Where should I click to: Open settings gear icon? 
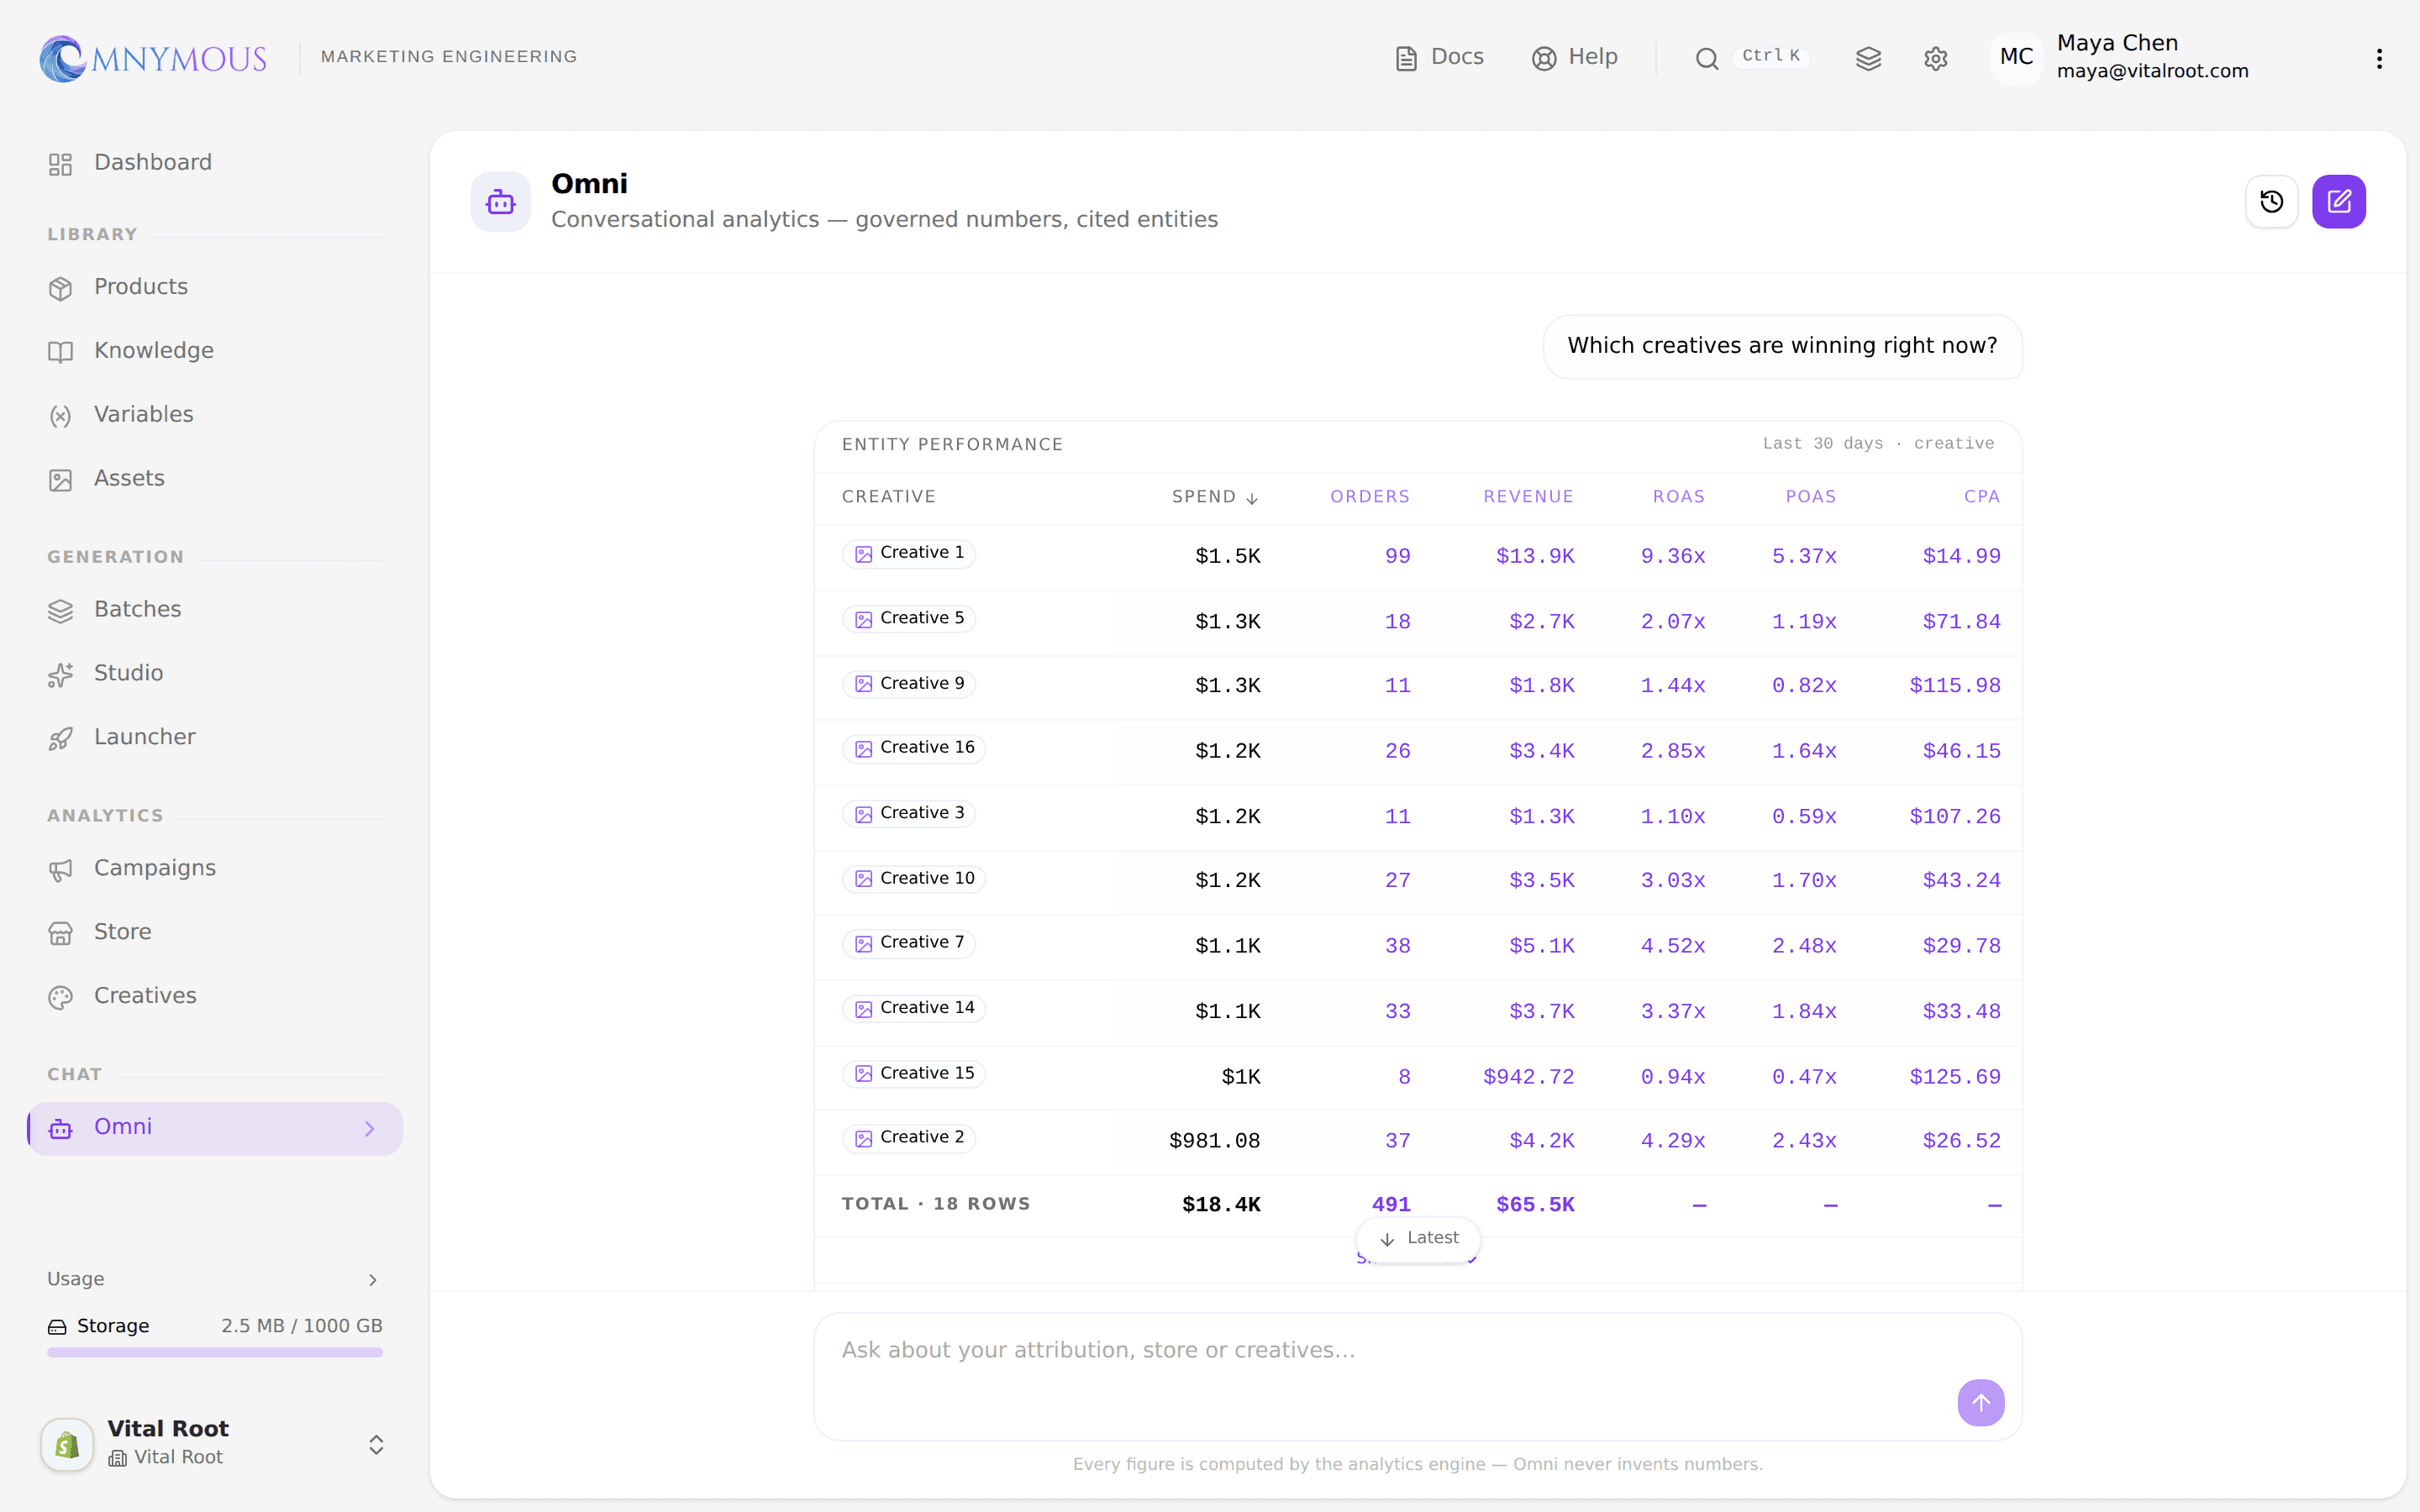click(1935, 59)
